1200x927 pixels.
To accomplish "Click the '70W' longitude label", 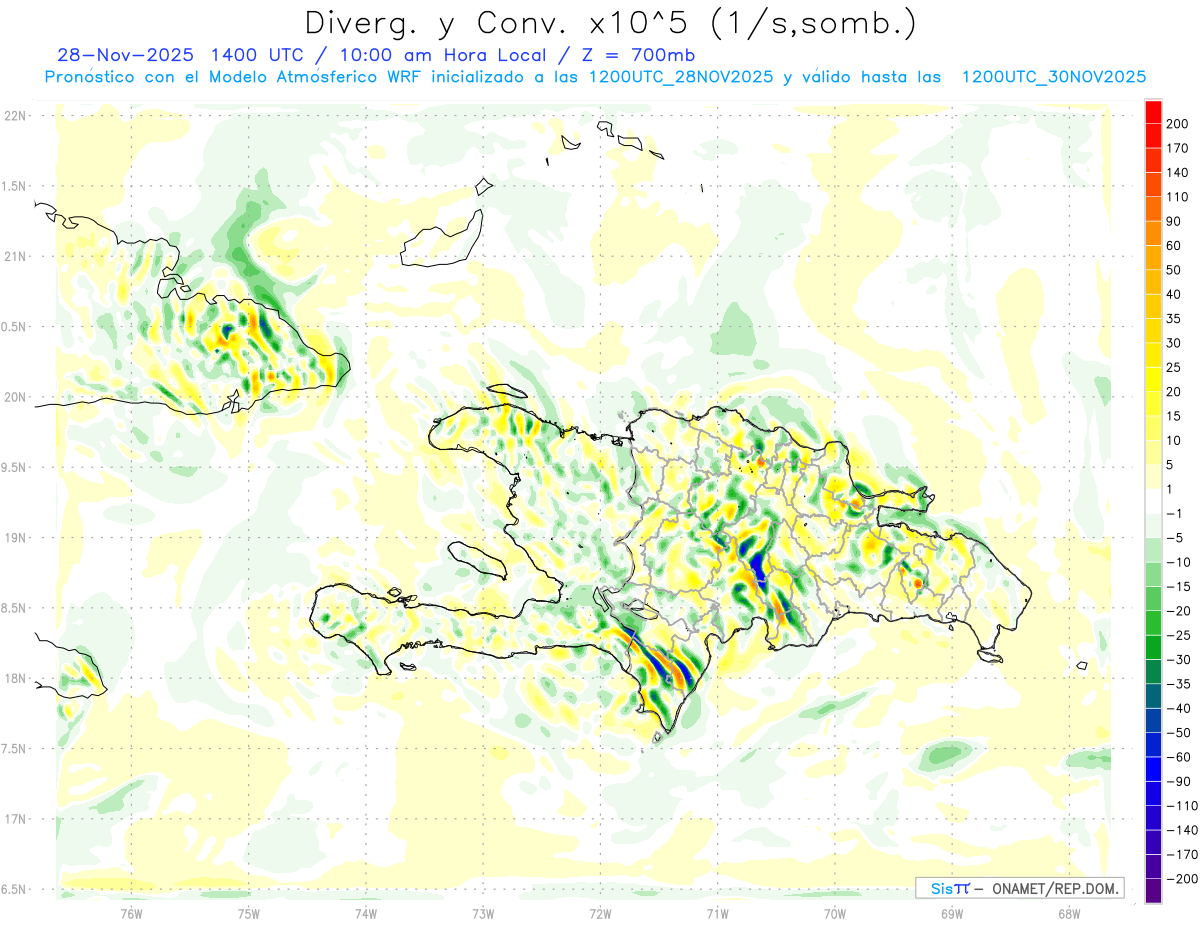I will tap(835, 912).
